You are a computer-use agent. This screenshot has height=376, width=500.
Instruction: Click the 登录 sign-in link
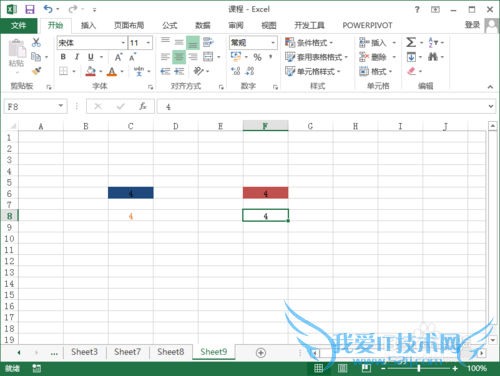point(472,25)
